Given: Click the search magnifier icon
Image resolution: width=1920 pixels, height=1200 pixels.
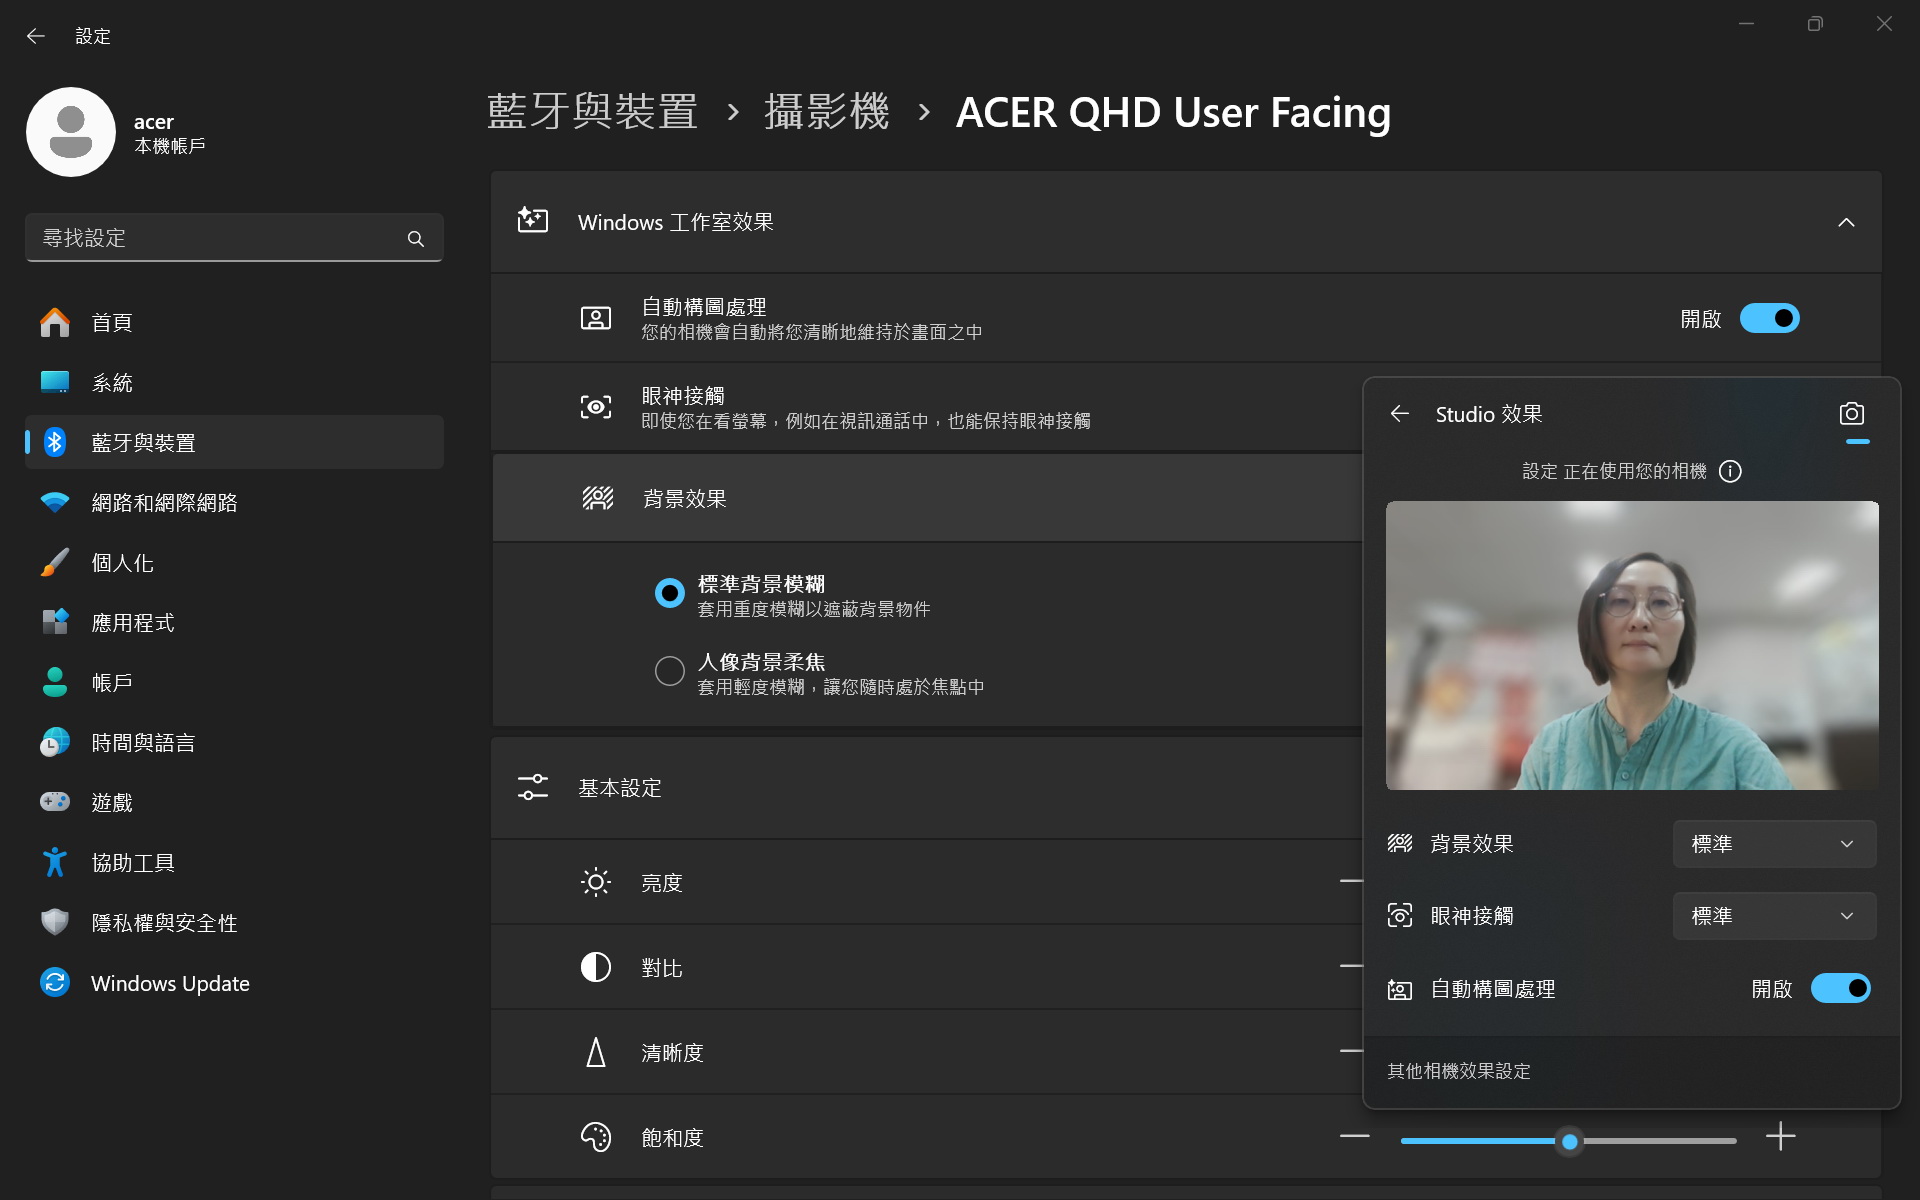Looking at the screenshot, I should coord(416,238).
